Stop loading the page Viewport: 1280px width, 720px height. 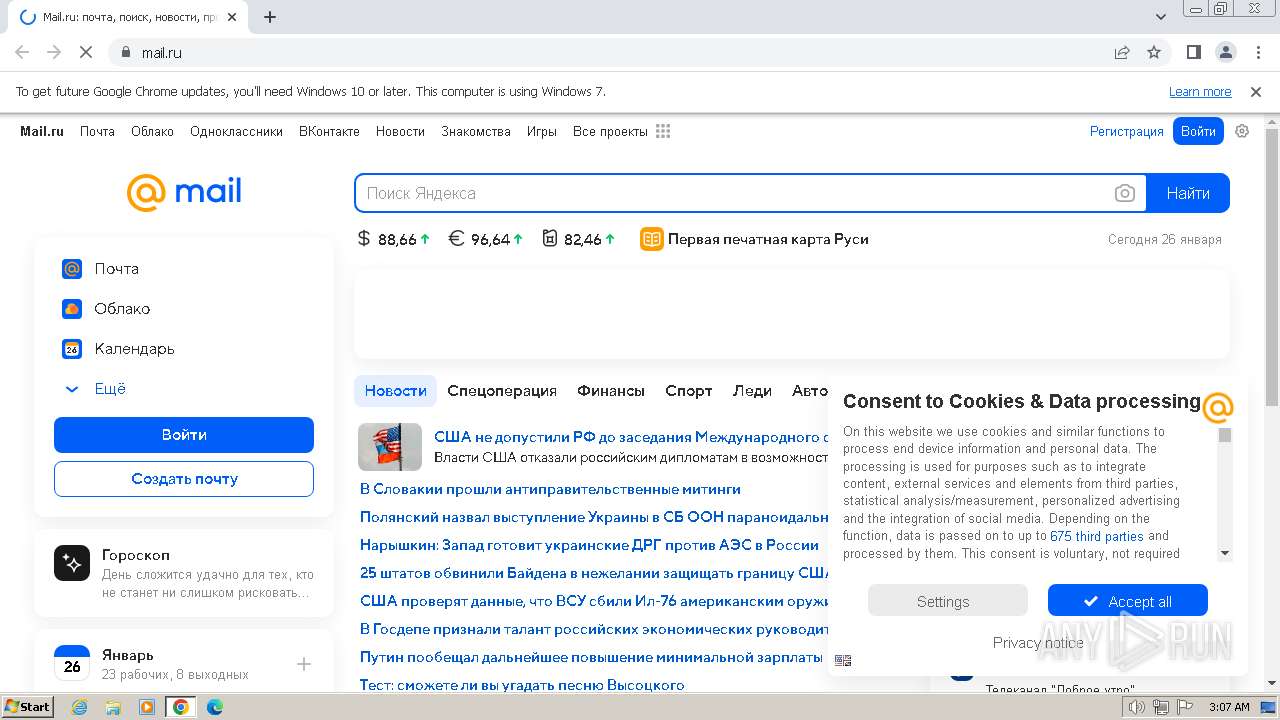click(x=86, y=52)
